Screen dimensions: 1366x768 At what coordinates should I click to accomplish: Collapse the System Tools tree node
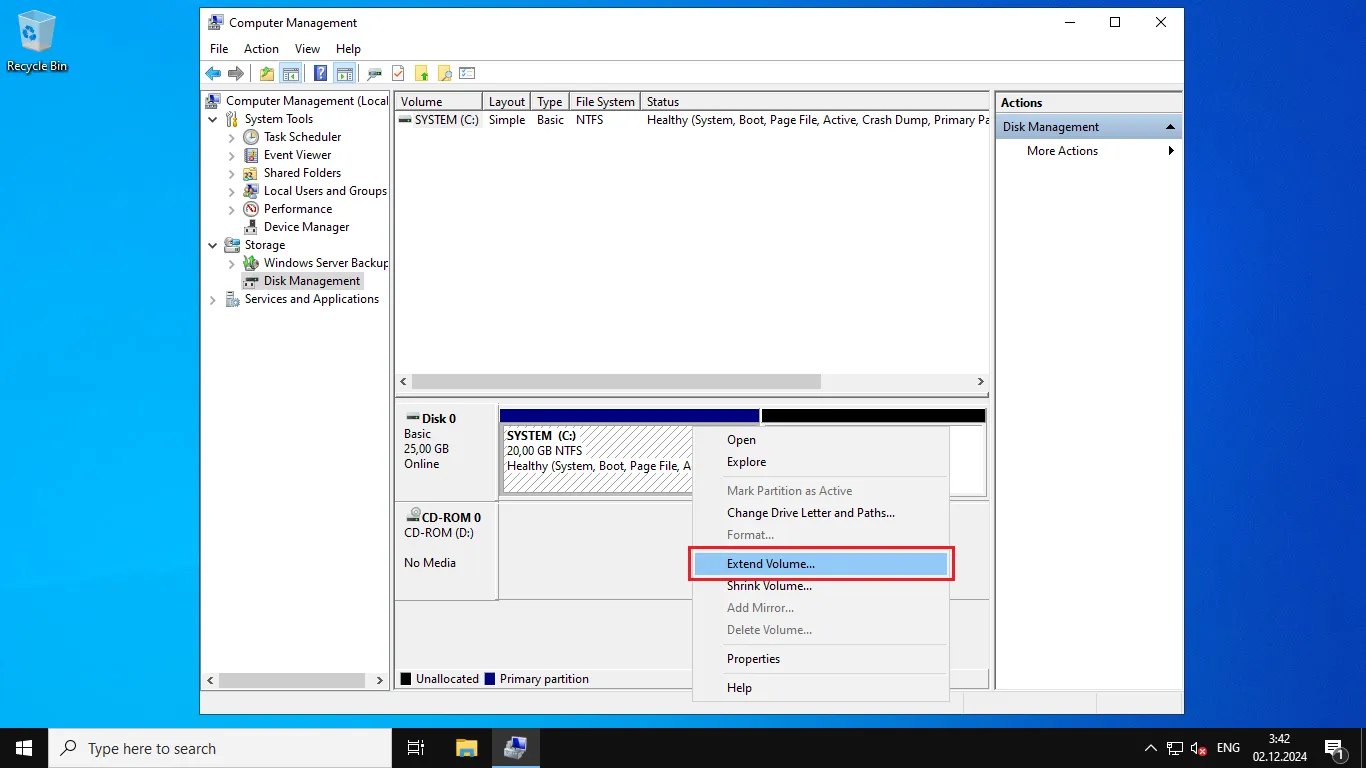[x=213, y=119]
